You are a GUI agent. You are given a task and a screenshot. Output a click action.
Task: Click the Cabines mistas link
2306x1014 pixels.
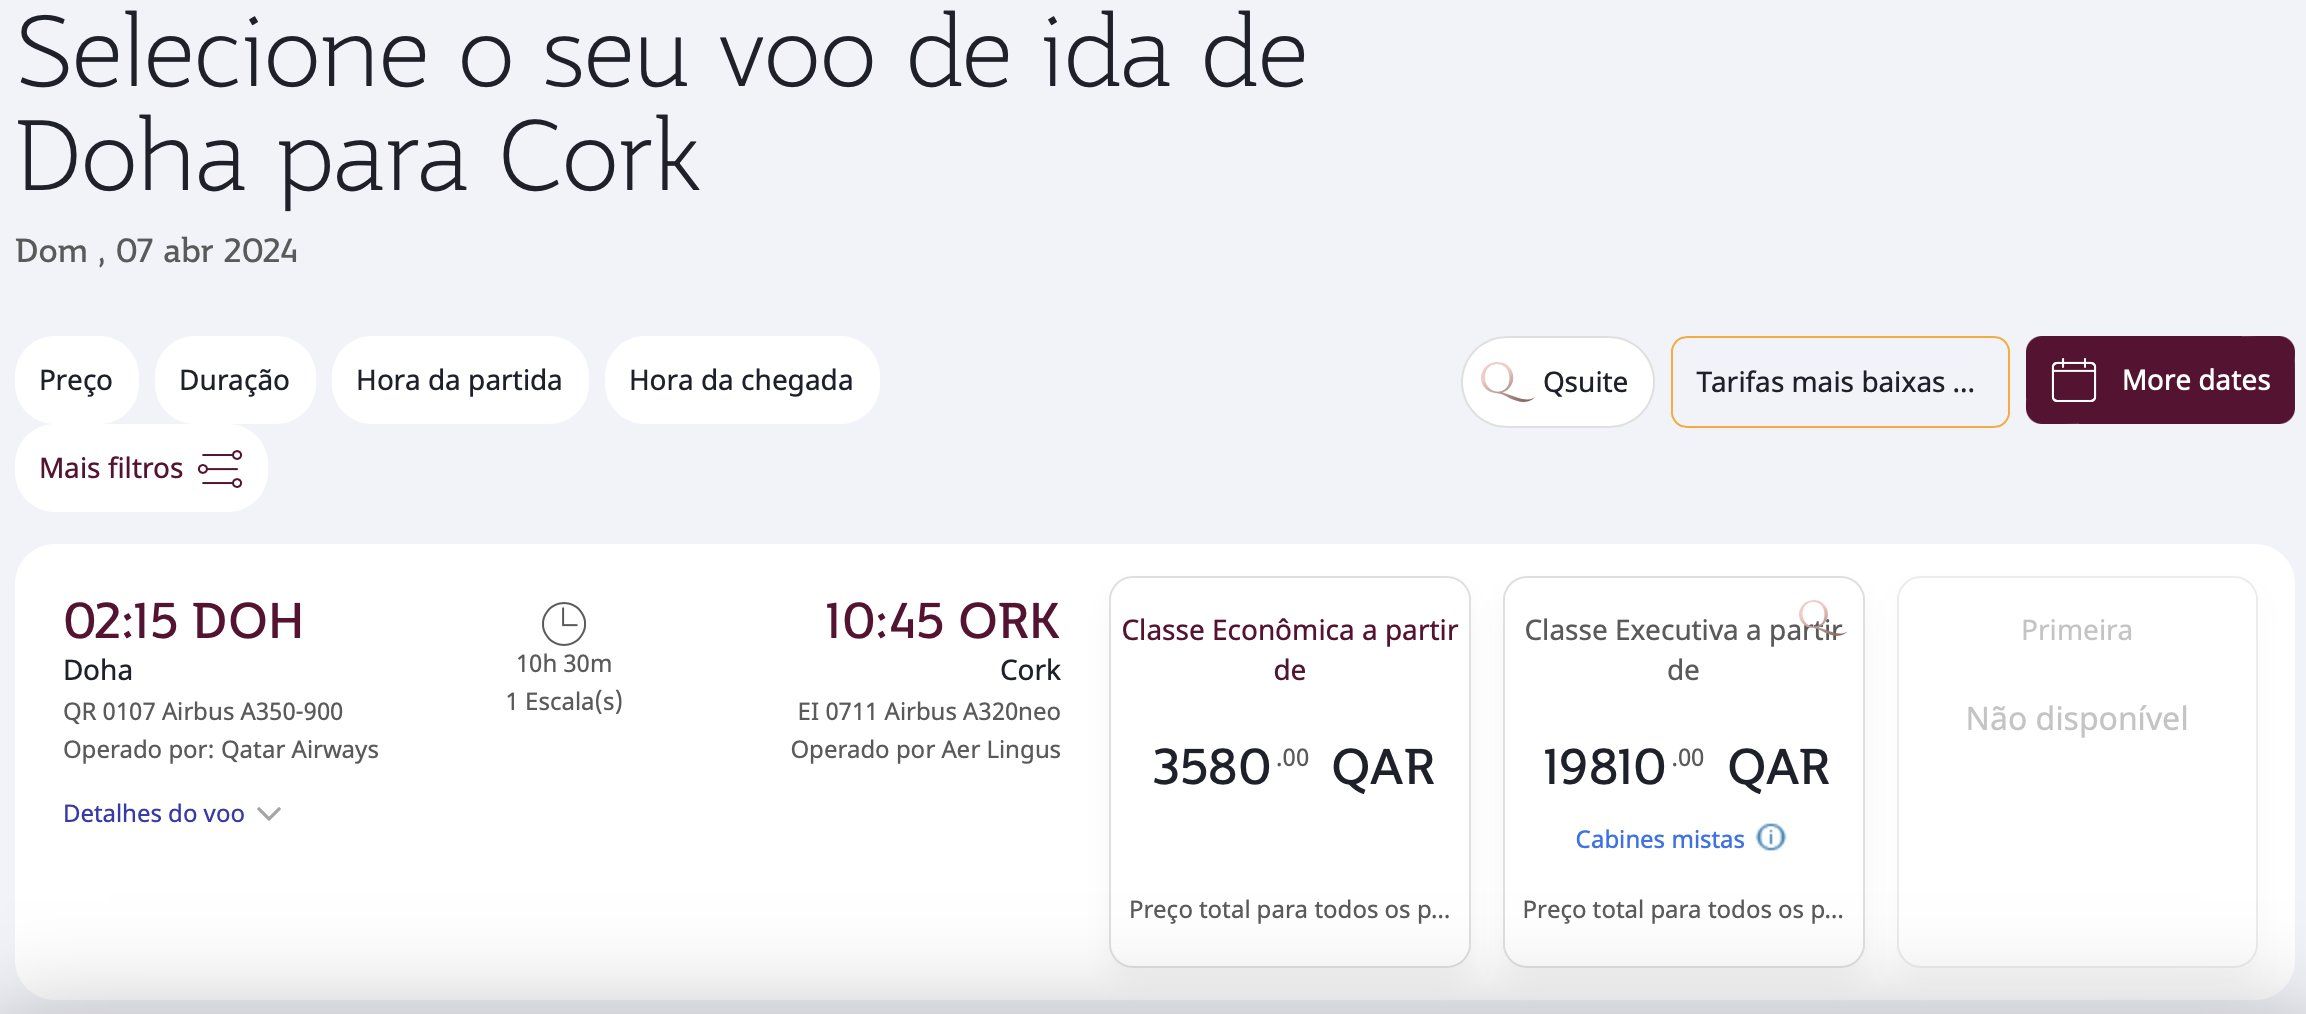[x=1660, y=839]
